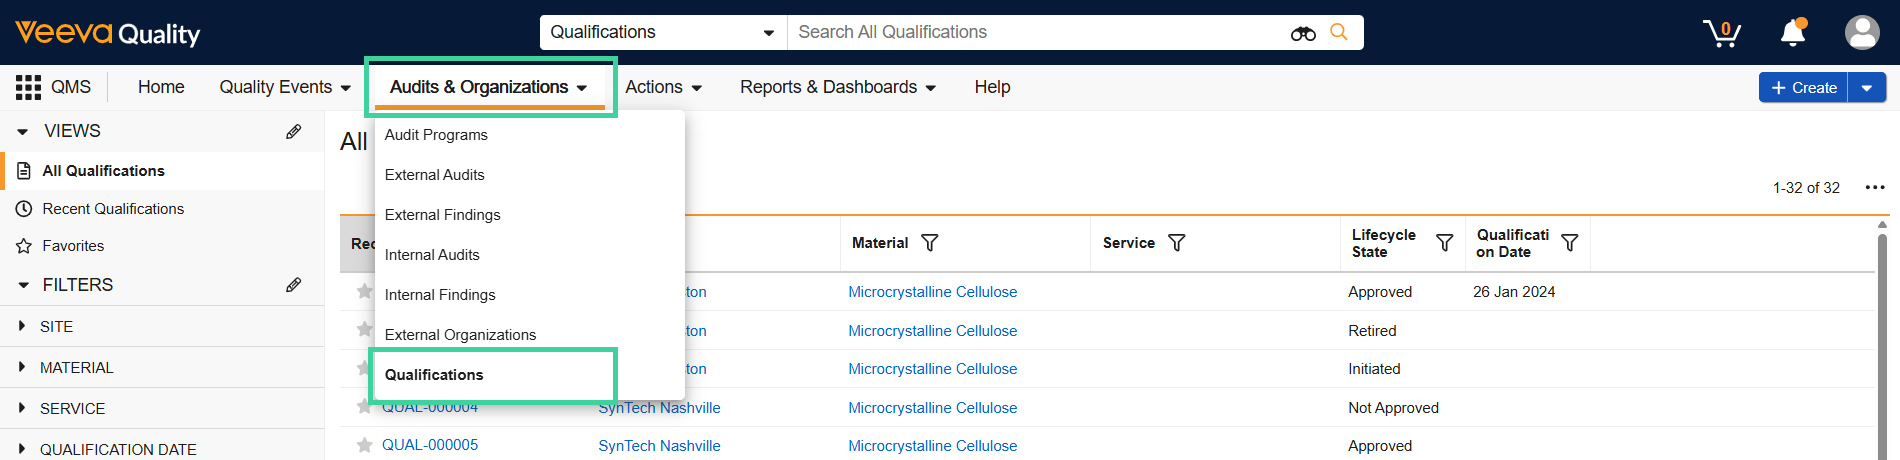Click the vertical scrollbar in the table

click(x=1882, y=340)
